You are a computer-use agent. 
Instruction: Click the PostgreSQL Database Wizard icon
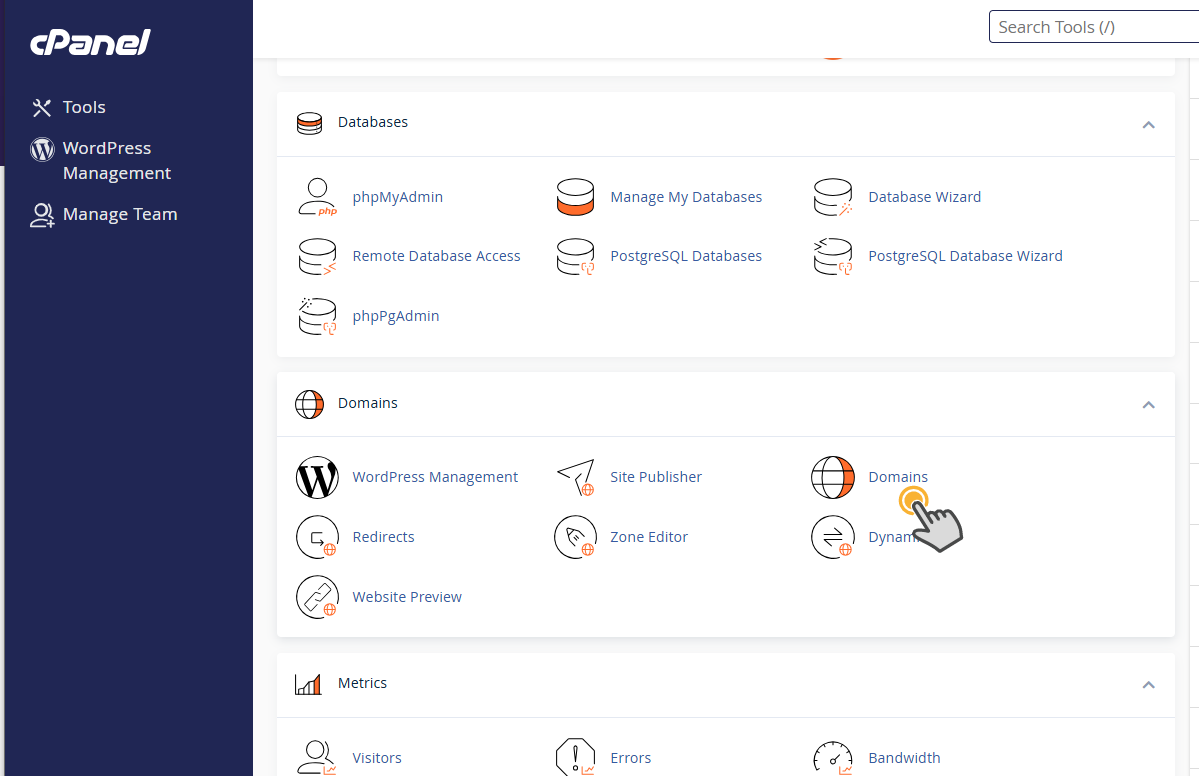[x=833, y=257]
